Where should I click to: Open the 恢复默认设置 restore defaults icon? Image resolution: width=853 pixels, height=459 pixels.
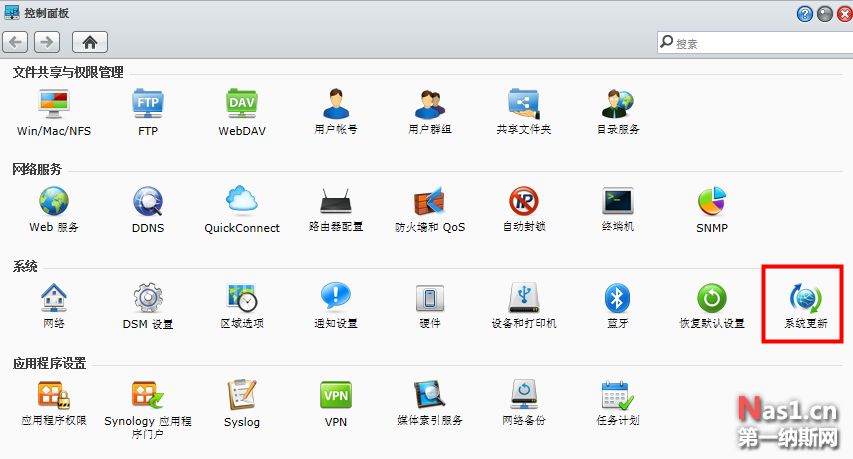(712, 298)
